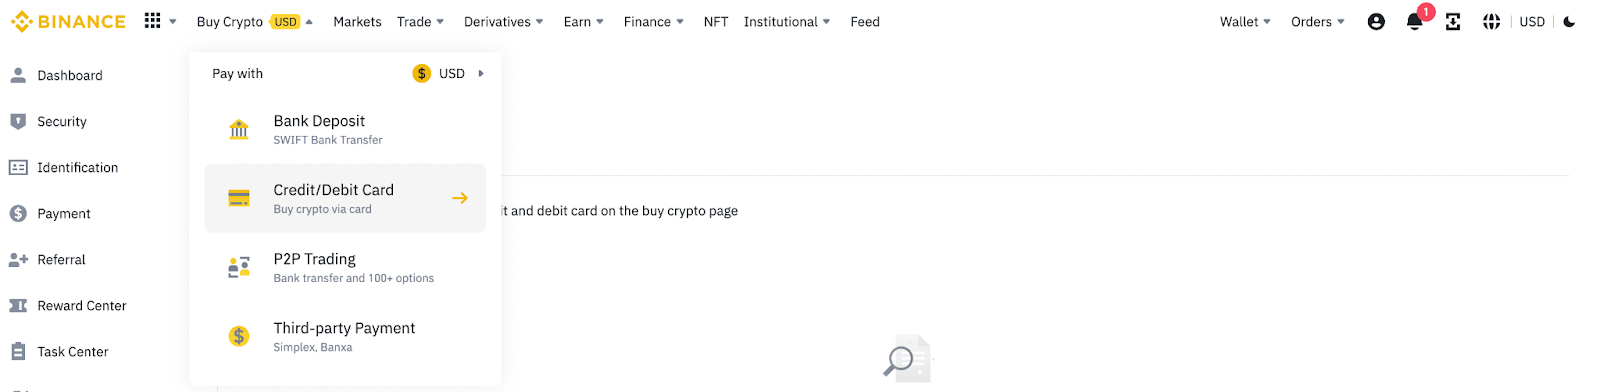Open the Markets page link
1600x392 pixels.
tap(357, 22)
